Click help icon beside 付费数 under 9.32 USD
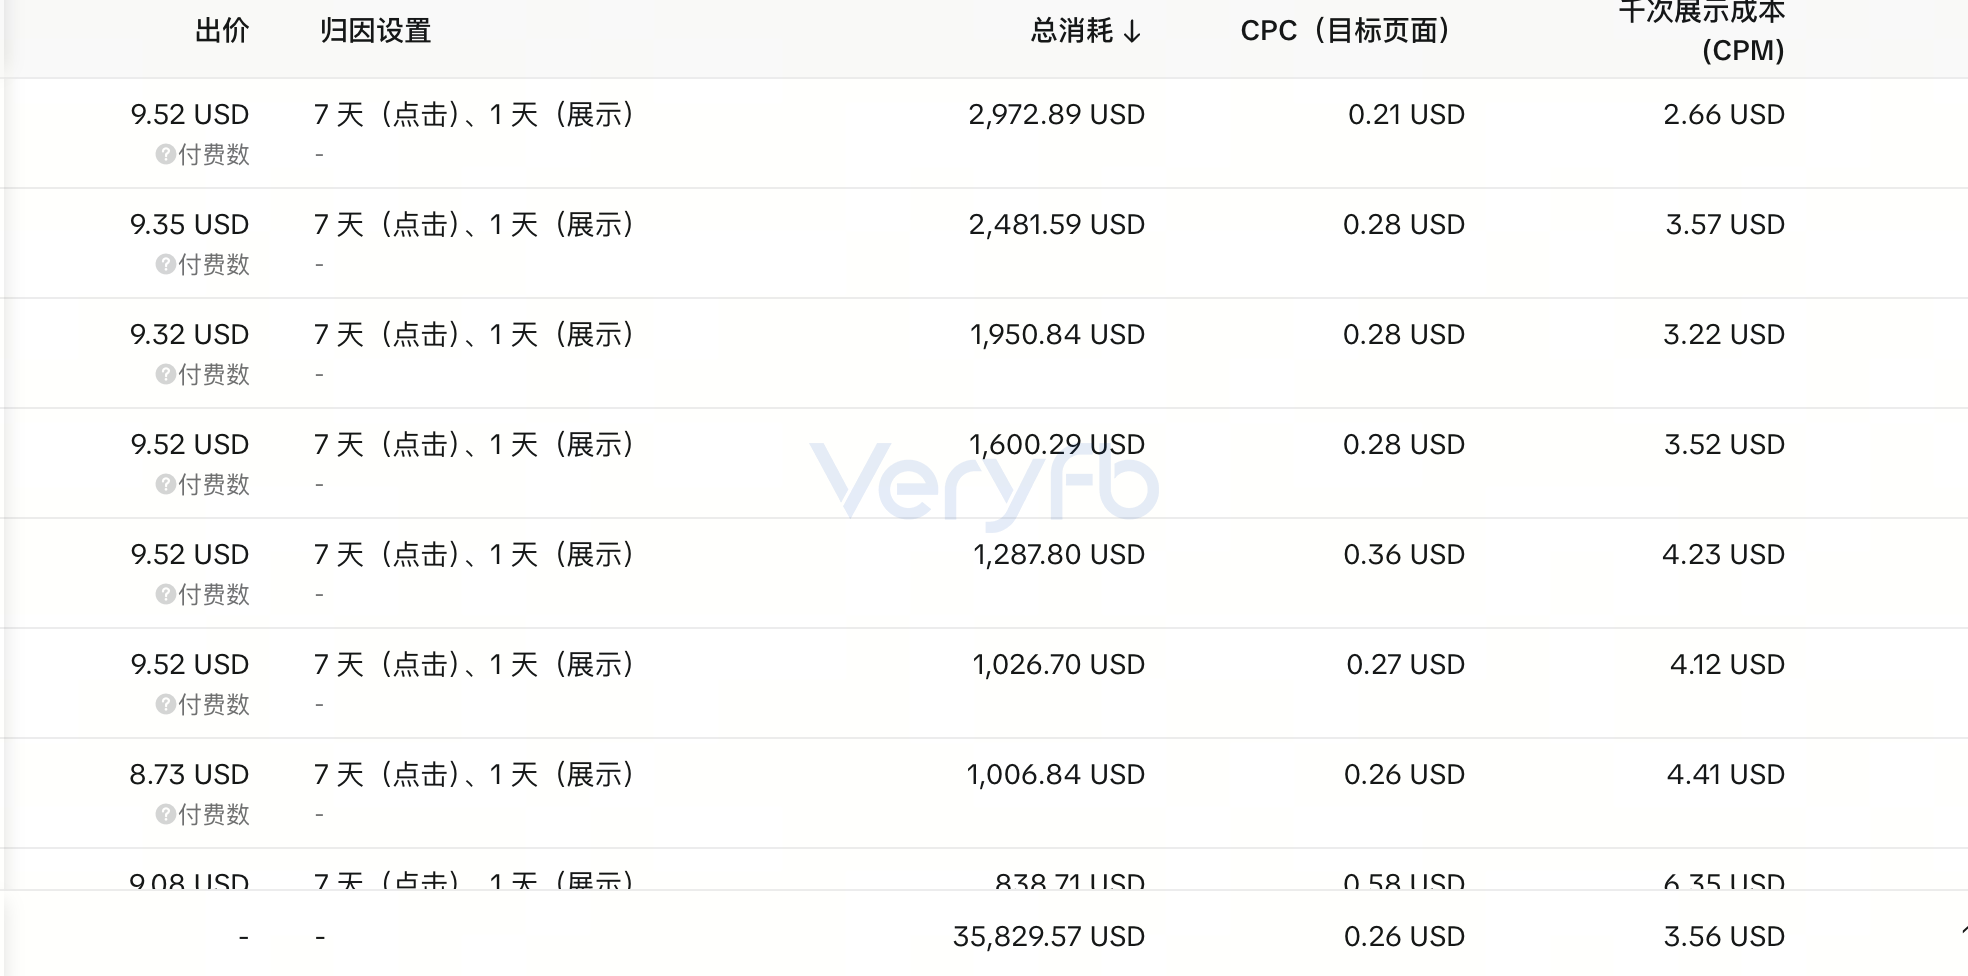Screen dimensions: 1968x976 pyautogui.click(x=165, y=375)
